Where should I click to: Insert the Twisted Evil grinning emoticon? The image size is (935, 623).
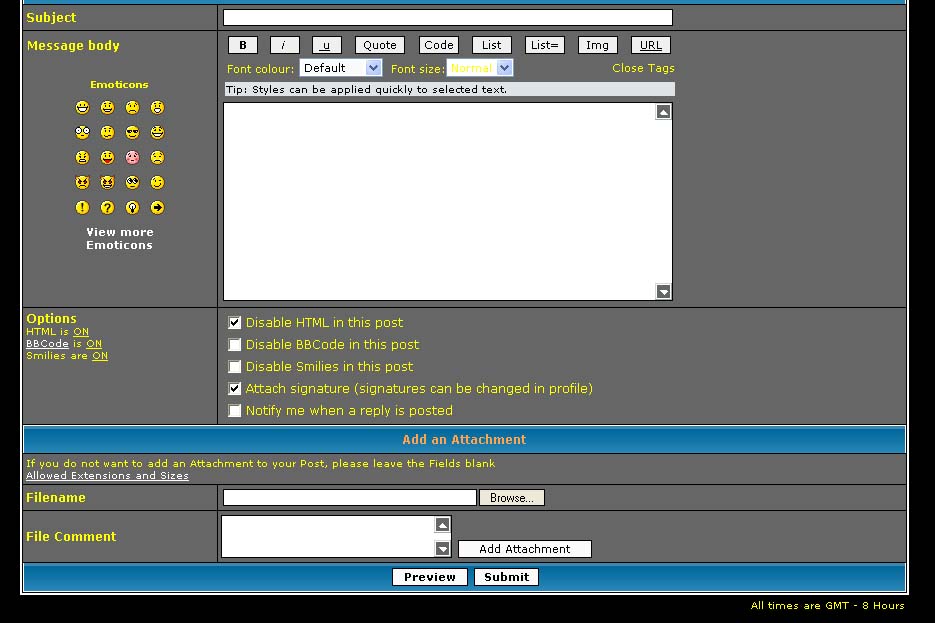coord(107,182)
